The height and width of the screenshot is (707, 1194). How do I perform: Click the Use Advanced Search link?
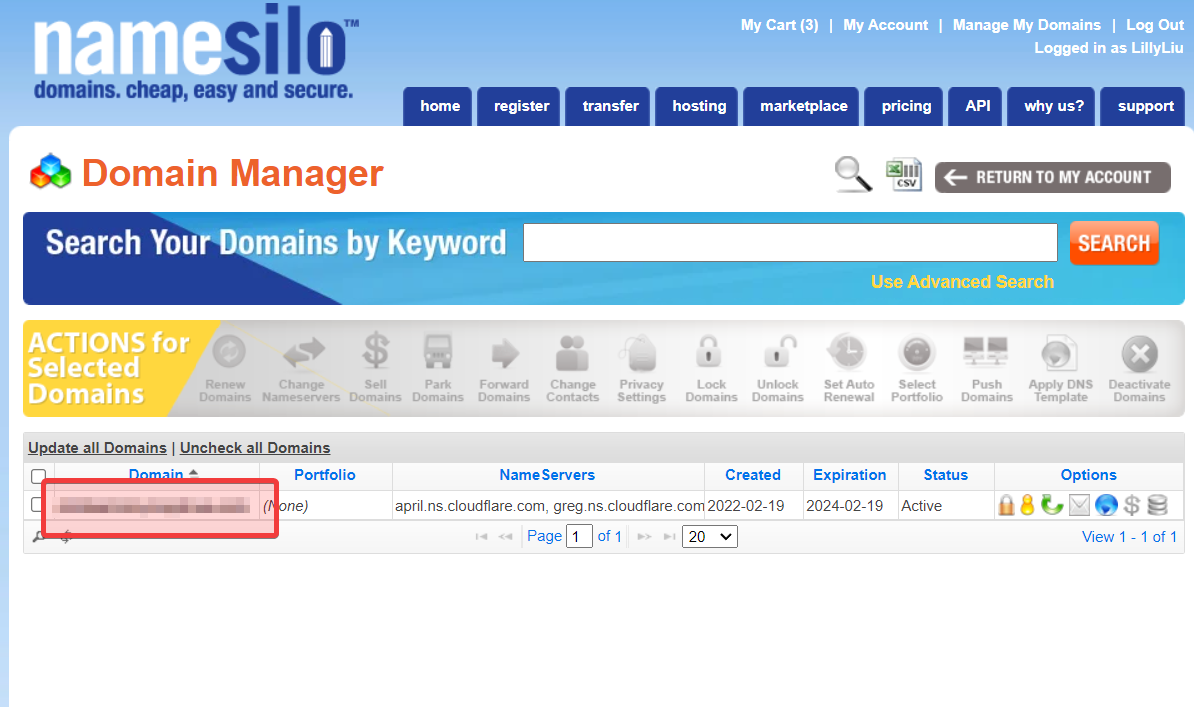point(962,282)
